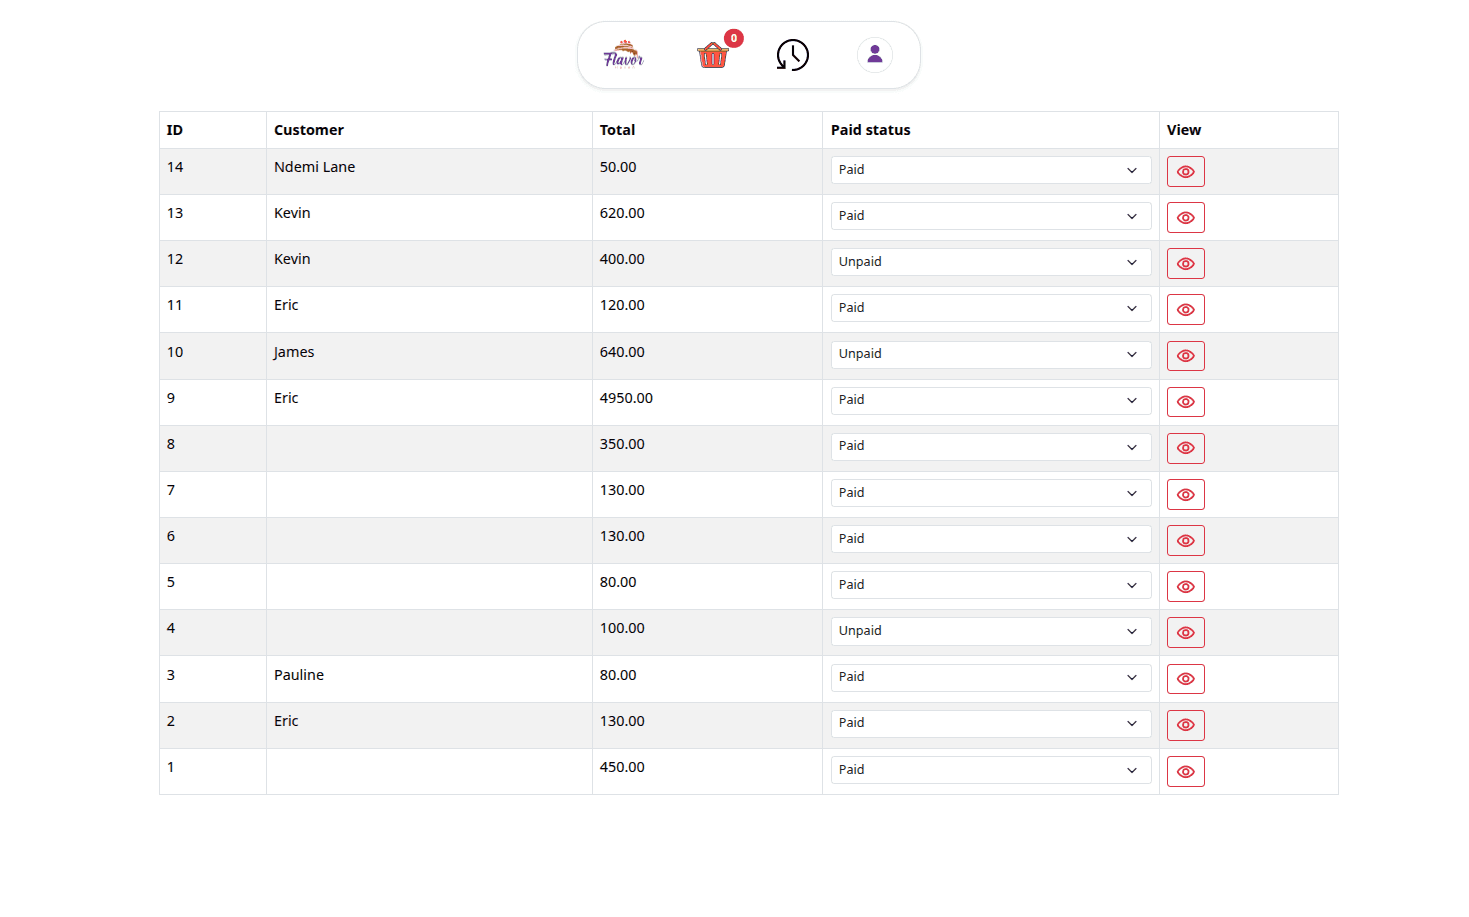Open the shopping cart with 0 items

[x=712, y=55]
